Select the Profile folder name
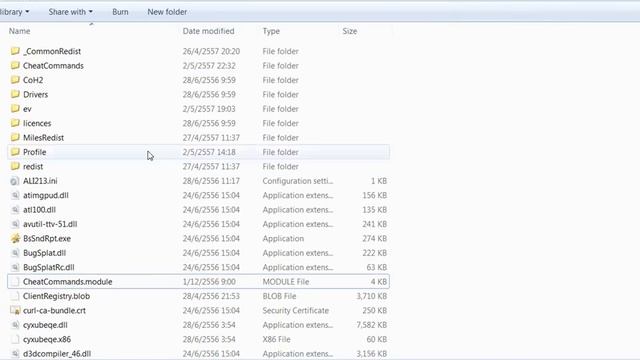This screenshot has height=360, width=640. point(34,152)
